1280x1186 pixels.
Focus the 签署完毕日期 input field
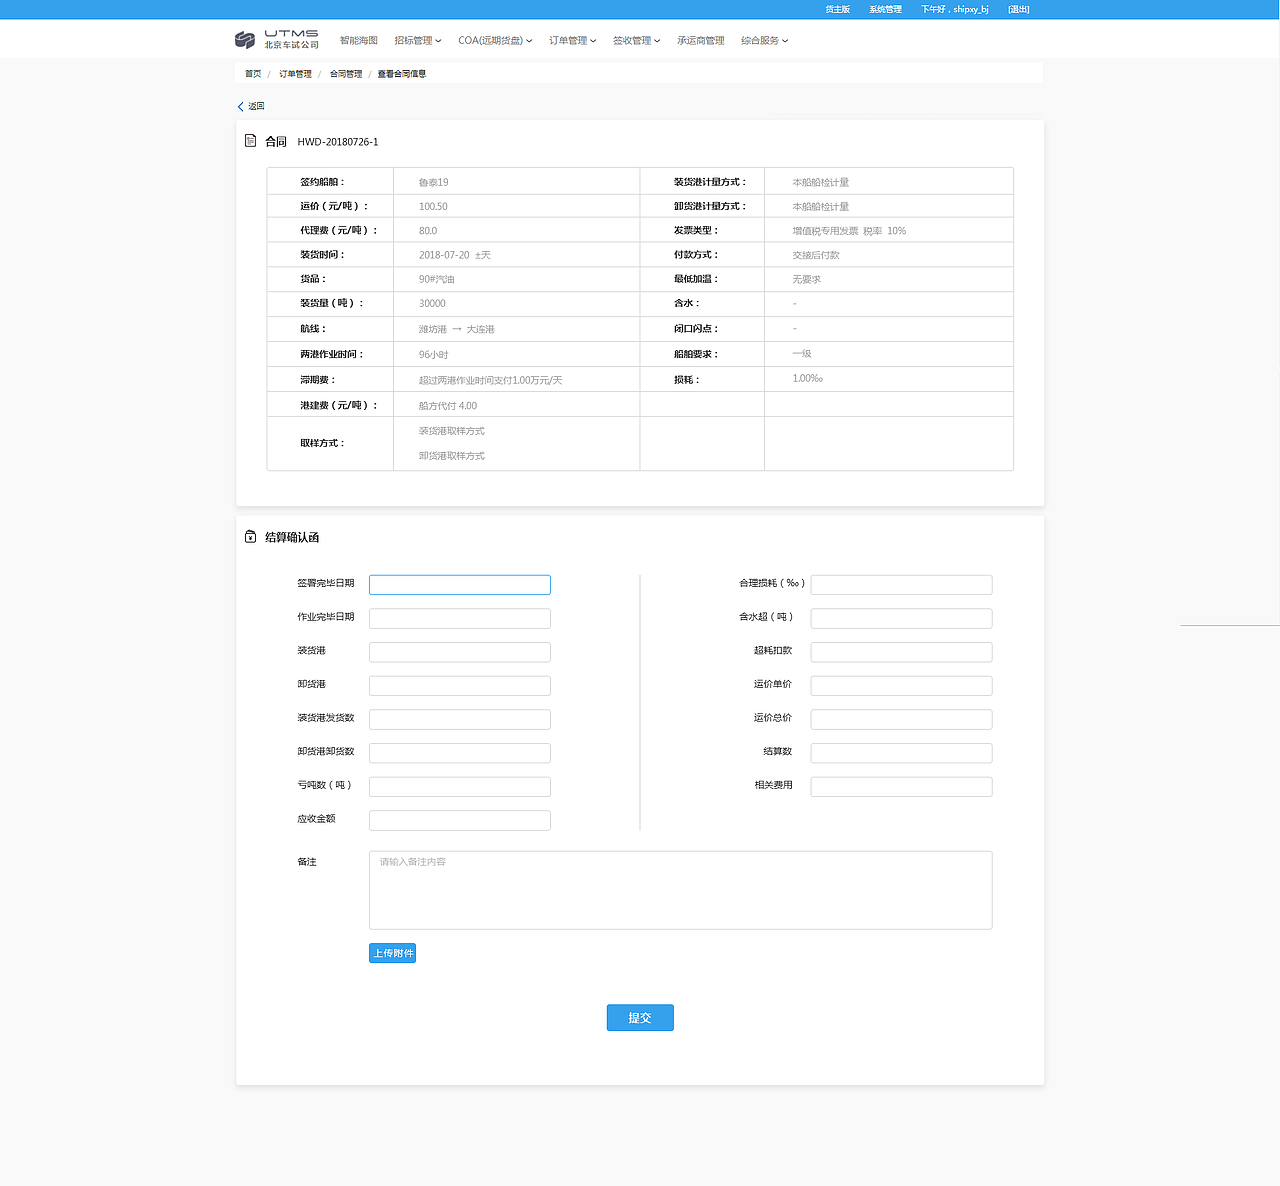pyautogui.click(x=460, y=585)
